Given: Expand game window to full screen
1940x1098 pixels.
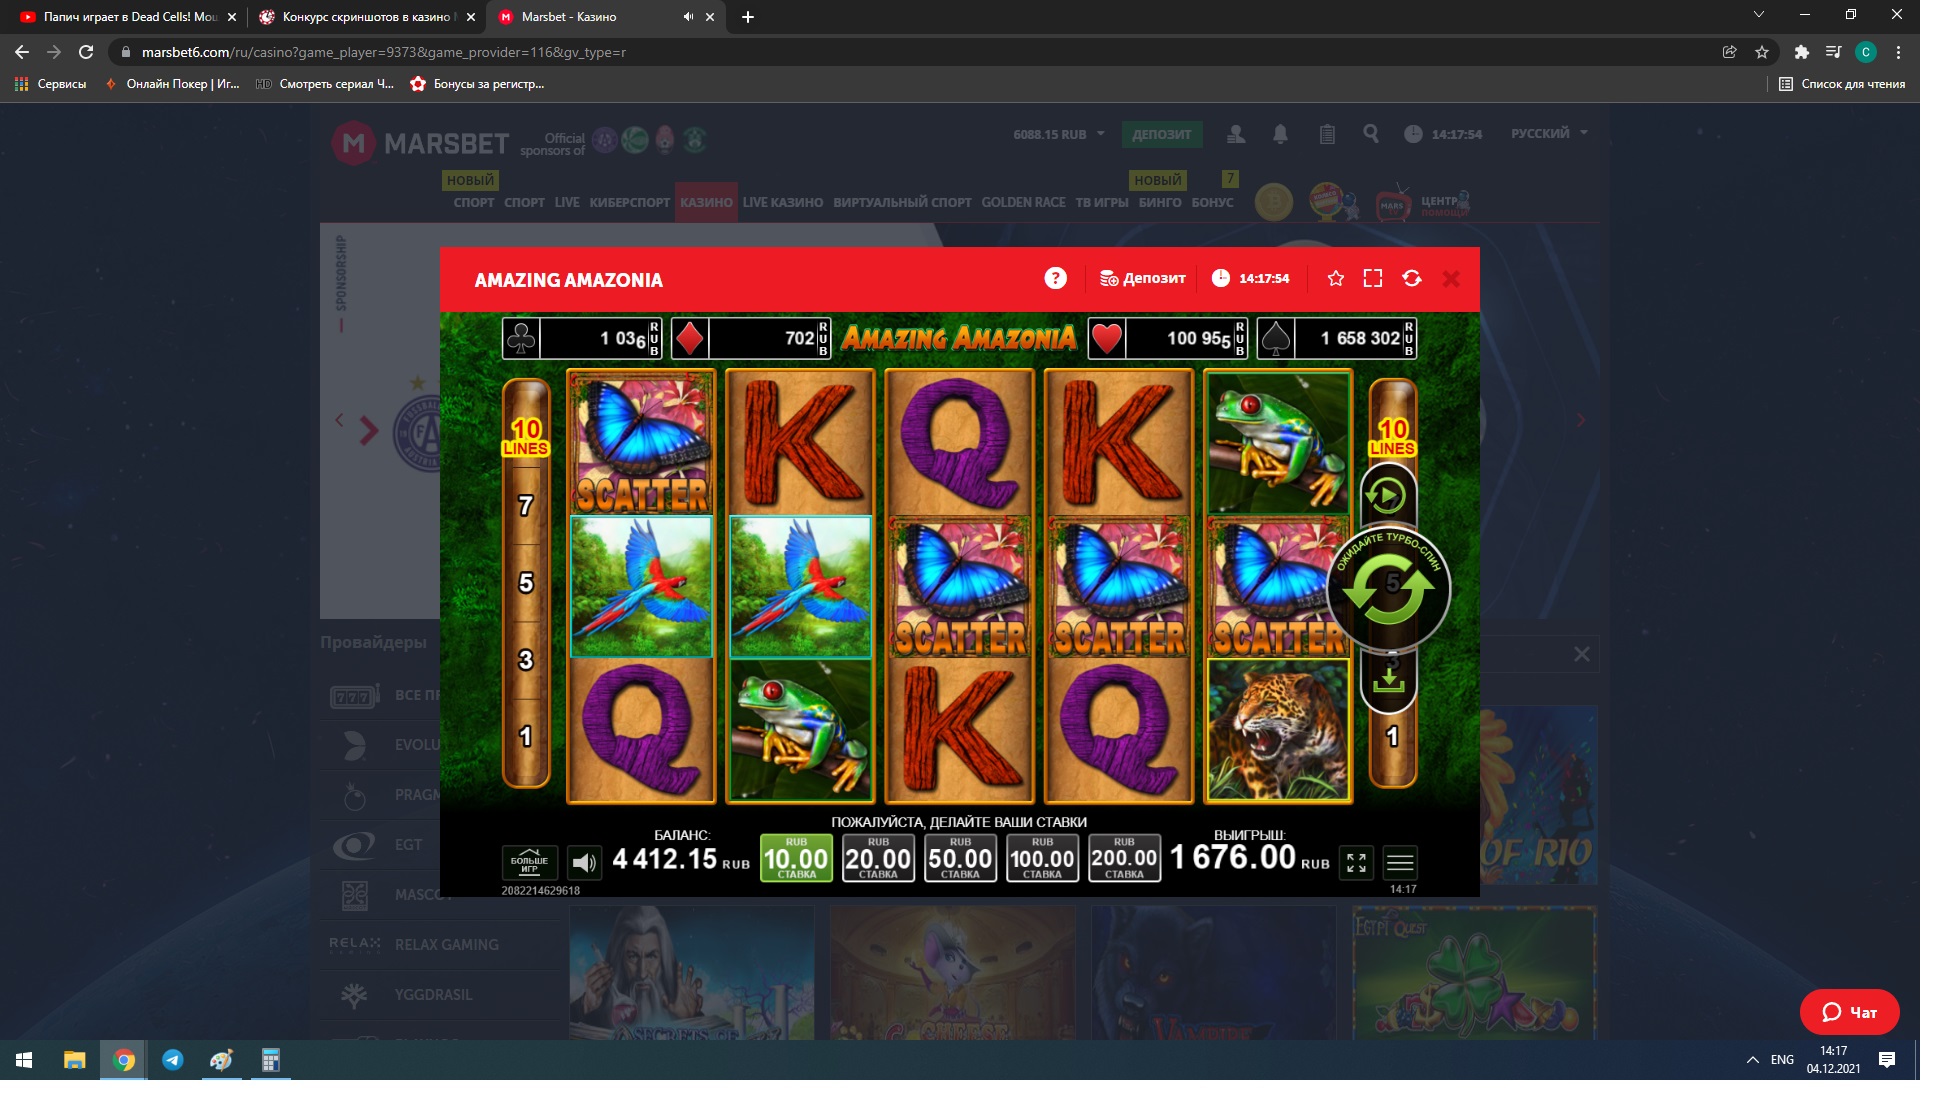Looking at the screenshot, I should tap(1373, 279).
